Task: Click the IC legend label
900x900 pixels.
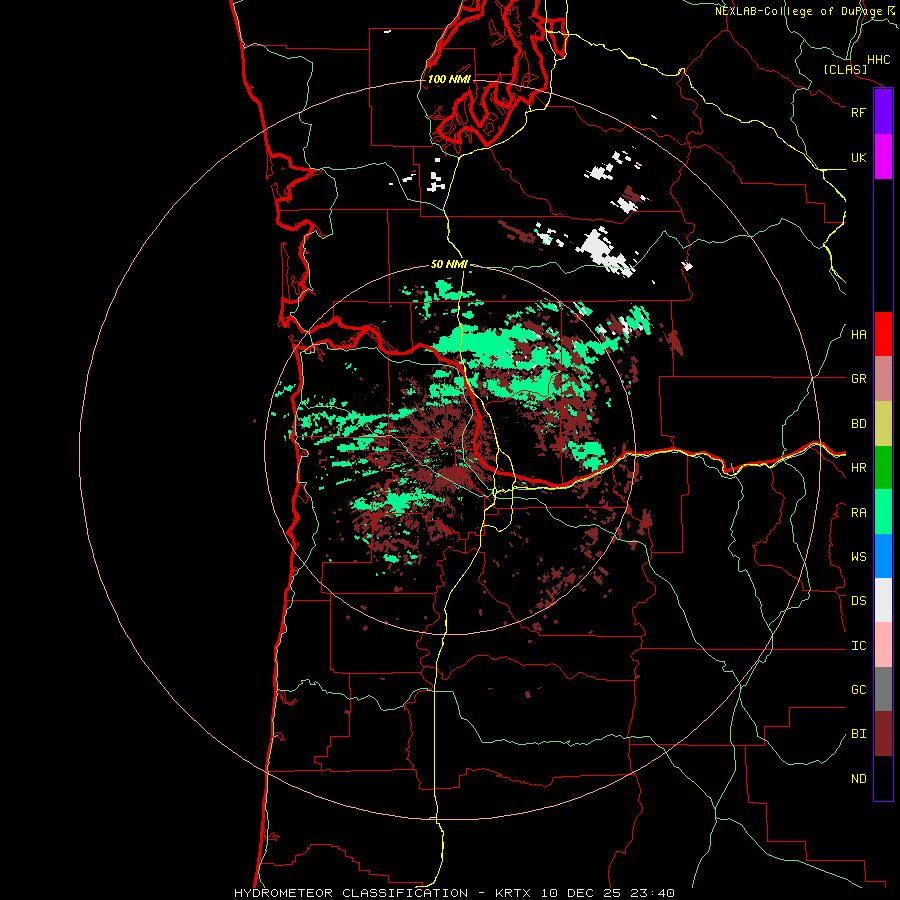Action: point(858,646)
